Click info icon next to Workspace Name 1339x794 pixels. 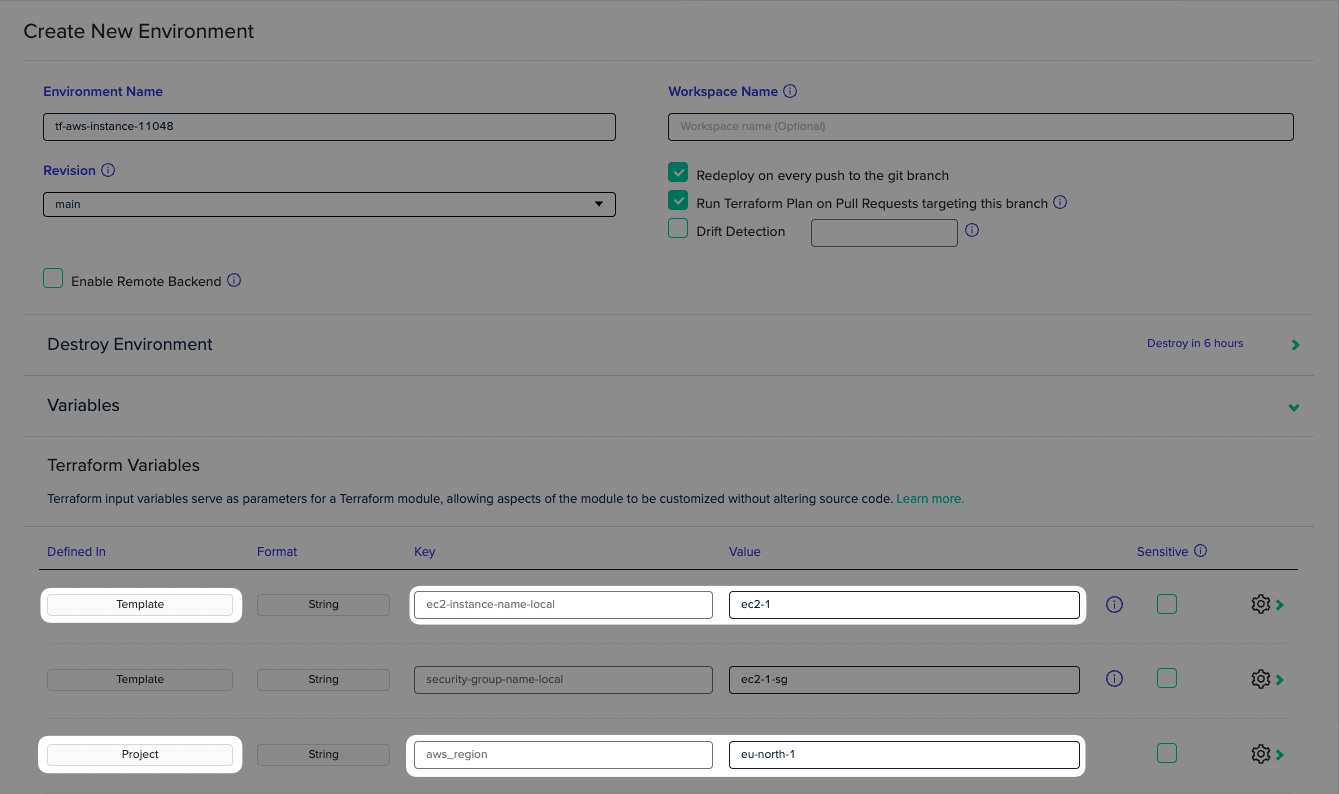(x=790, y=91)
